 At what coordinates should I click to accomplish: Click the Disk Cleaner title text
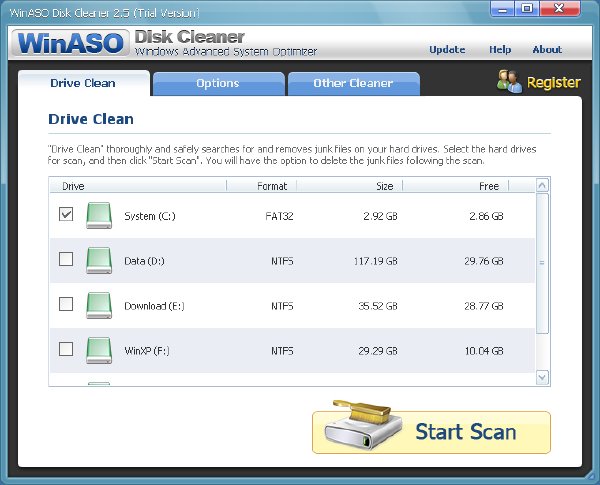(x=189, y=37)
